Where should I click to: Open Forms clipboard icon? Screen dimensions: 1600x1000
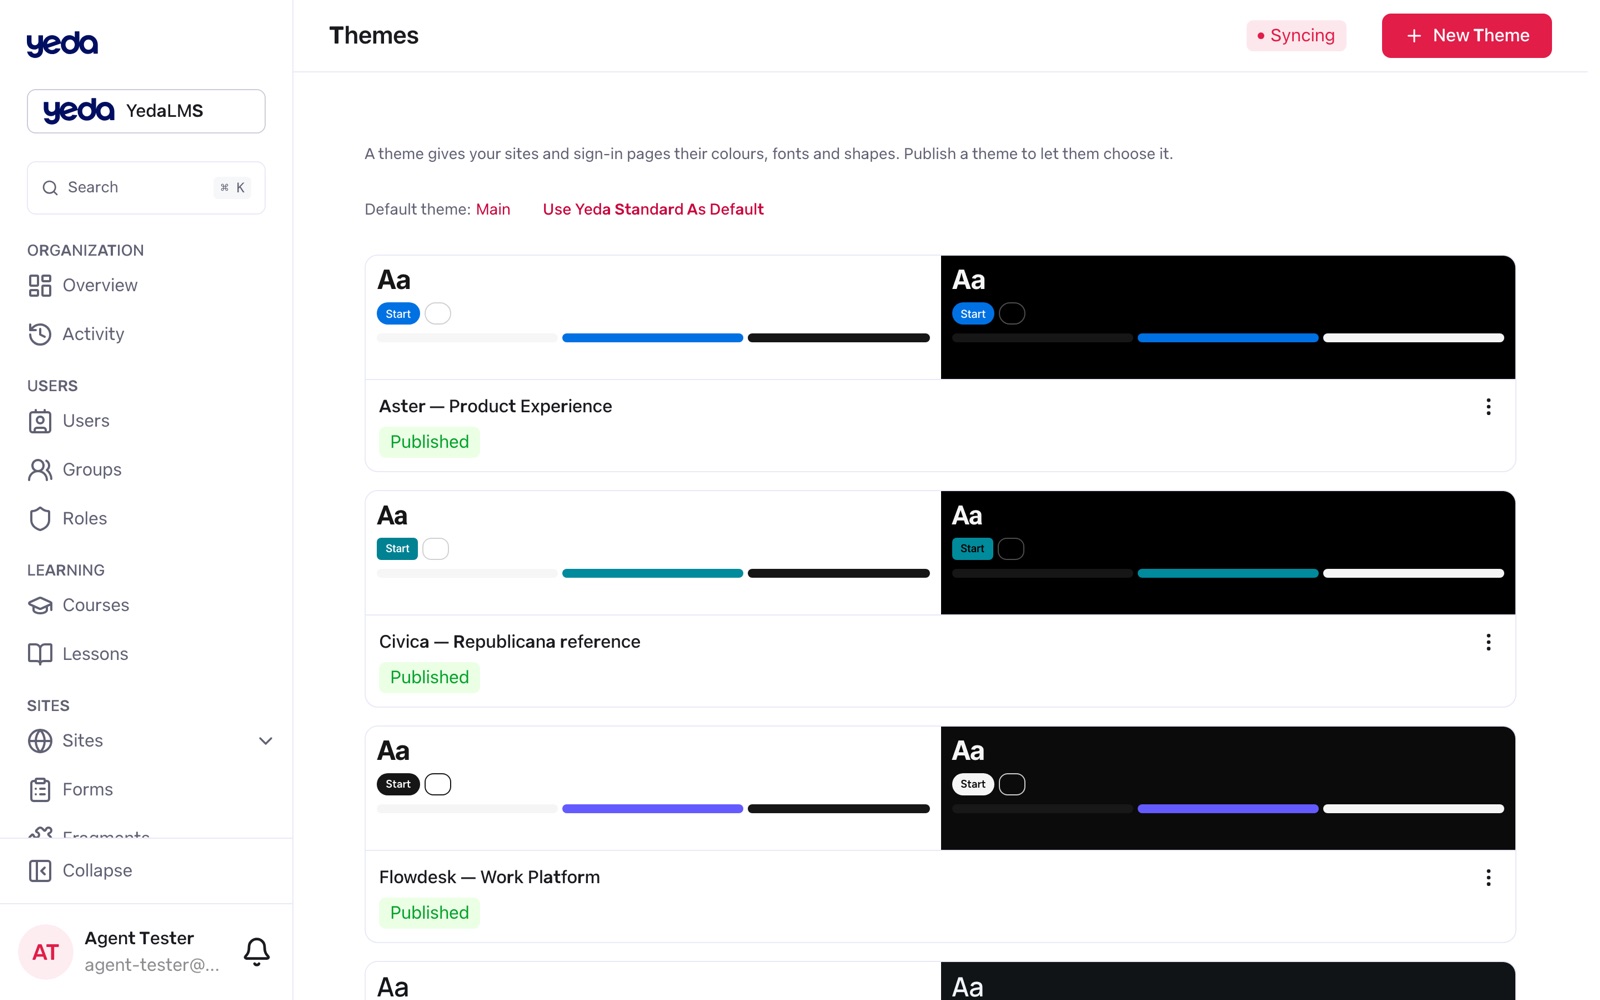(x=40, y=790)
